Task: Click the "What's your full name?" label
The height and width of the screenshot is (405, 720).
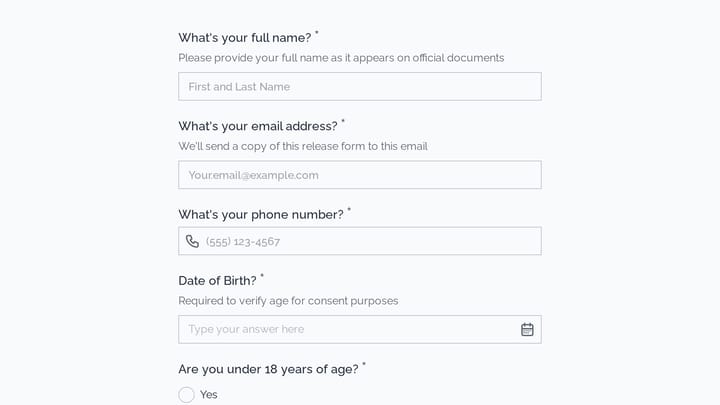Action: point(245,38)
